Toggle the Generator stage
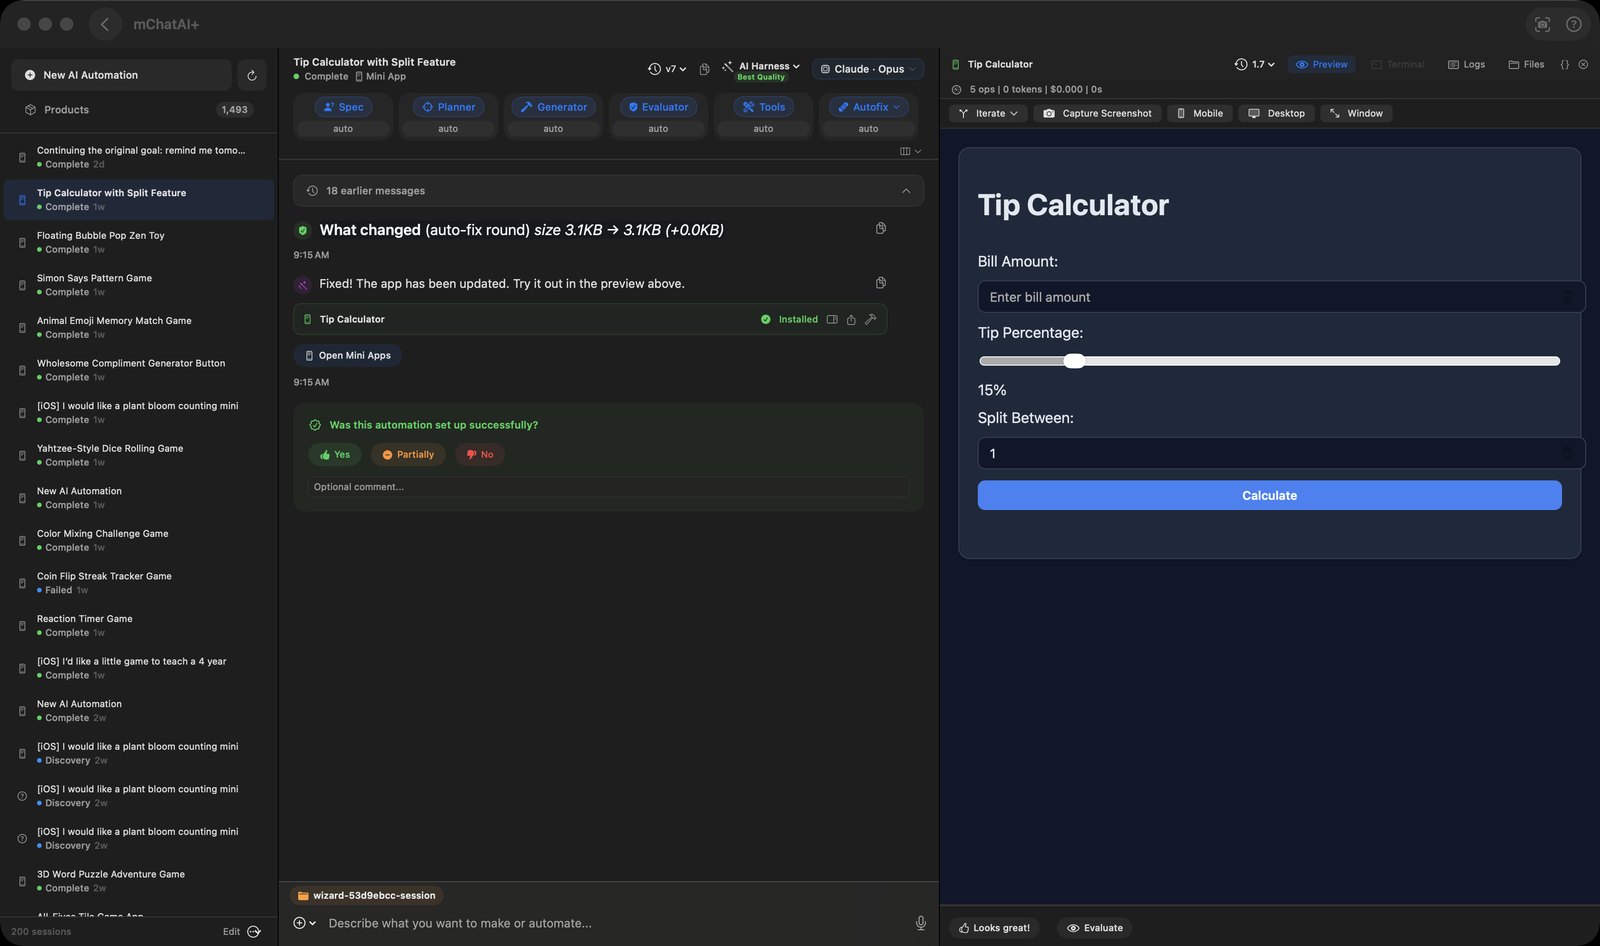 tap(553, 107)
